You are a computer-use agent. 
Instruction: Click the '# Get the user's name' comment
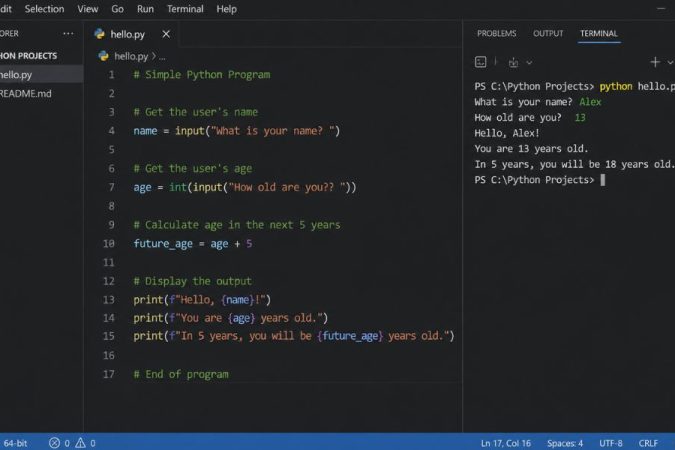pos(195,112)
